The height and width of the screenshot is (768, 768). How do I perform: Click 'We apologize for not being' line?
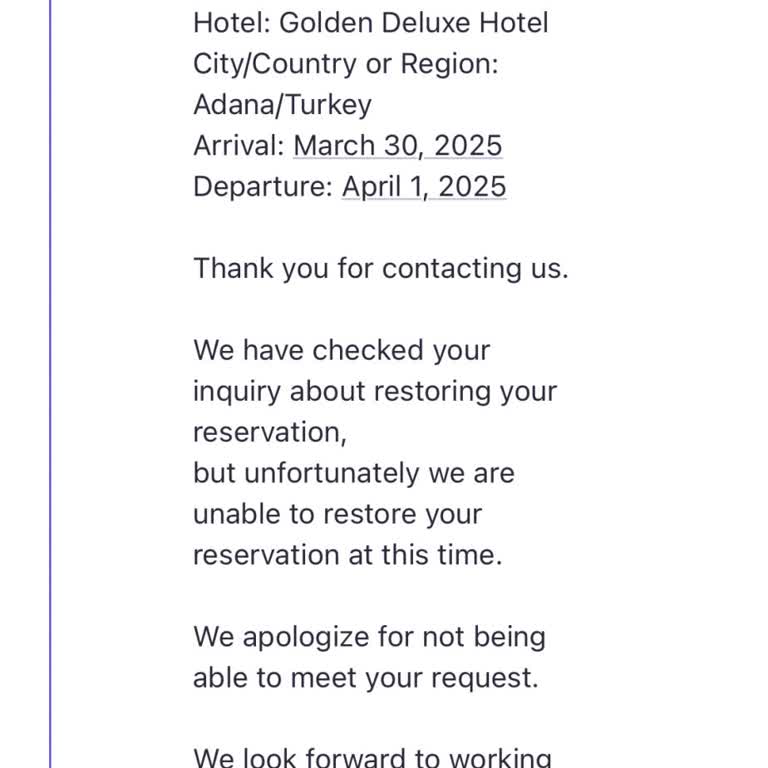[369, 637]
